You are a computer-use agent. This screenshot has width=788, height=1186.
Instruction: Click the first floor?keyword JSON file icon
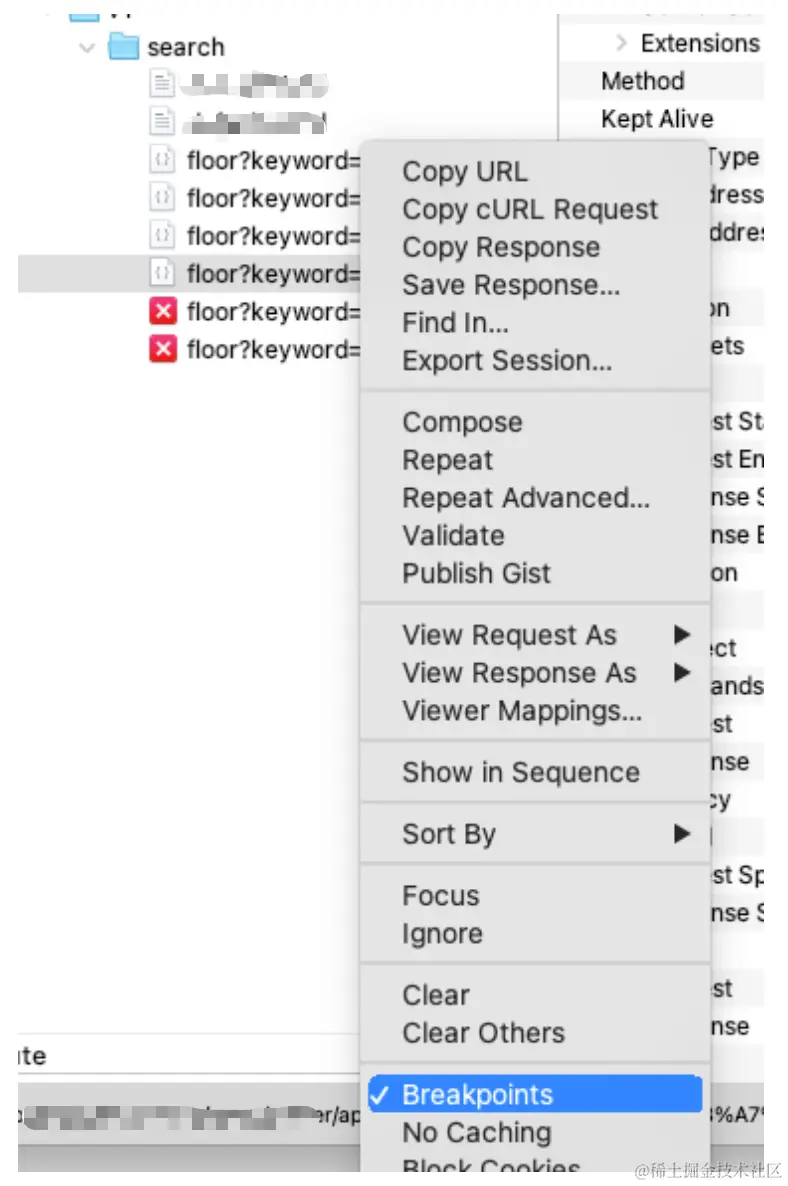coord(162,160)
